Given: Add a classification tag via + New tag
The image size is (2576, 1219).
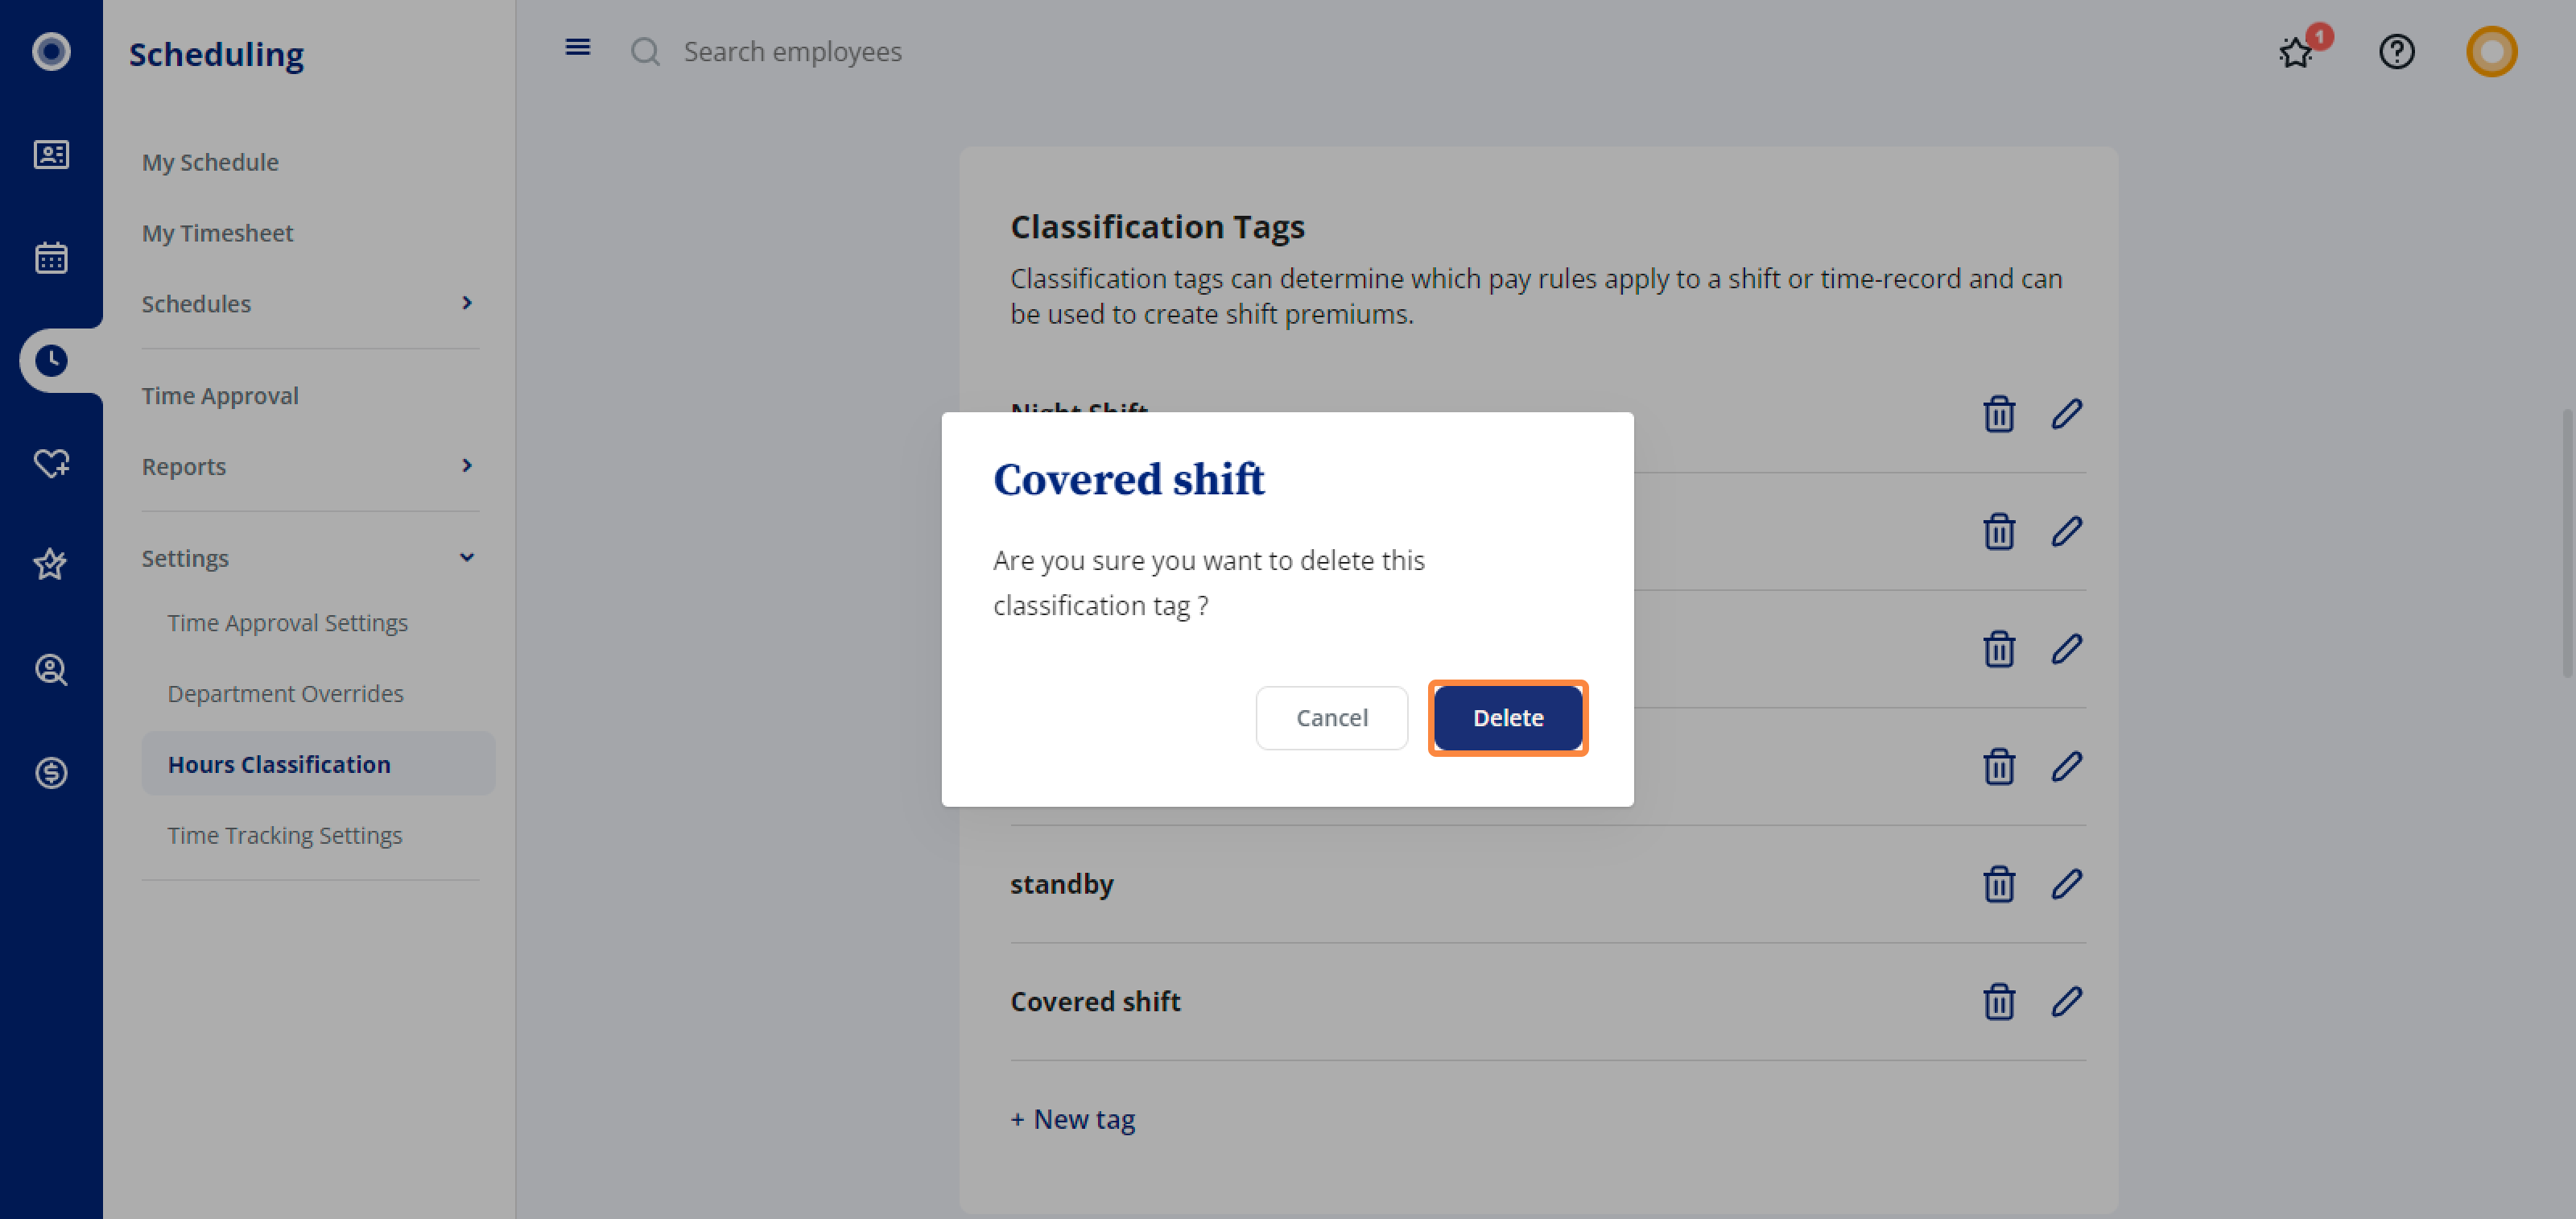Looking at the screenshot, I should [1072, 1119].
